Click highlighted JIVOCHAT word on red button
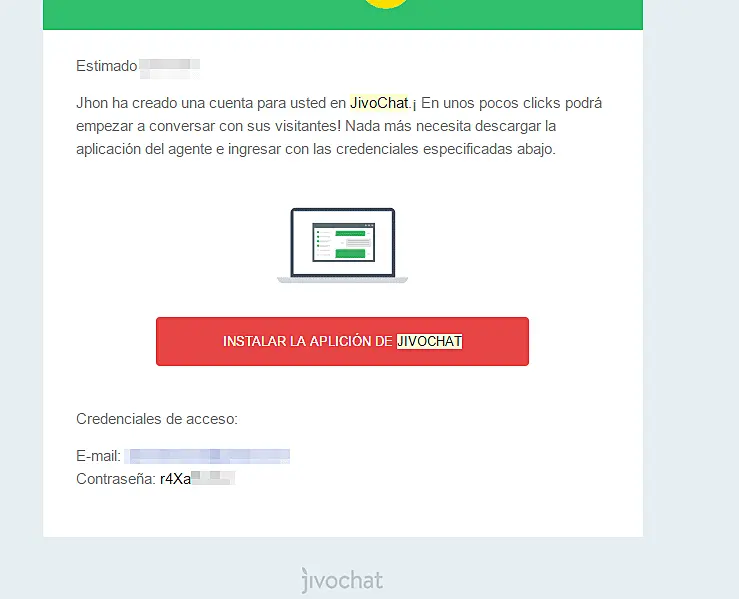The height and width of the screenshot is (599, 739). [429, 341]
